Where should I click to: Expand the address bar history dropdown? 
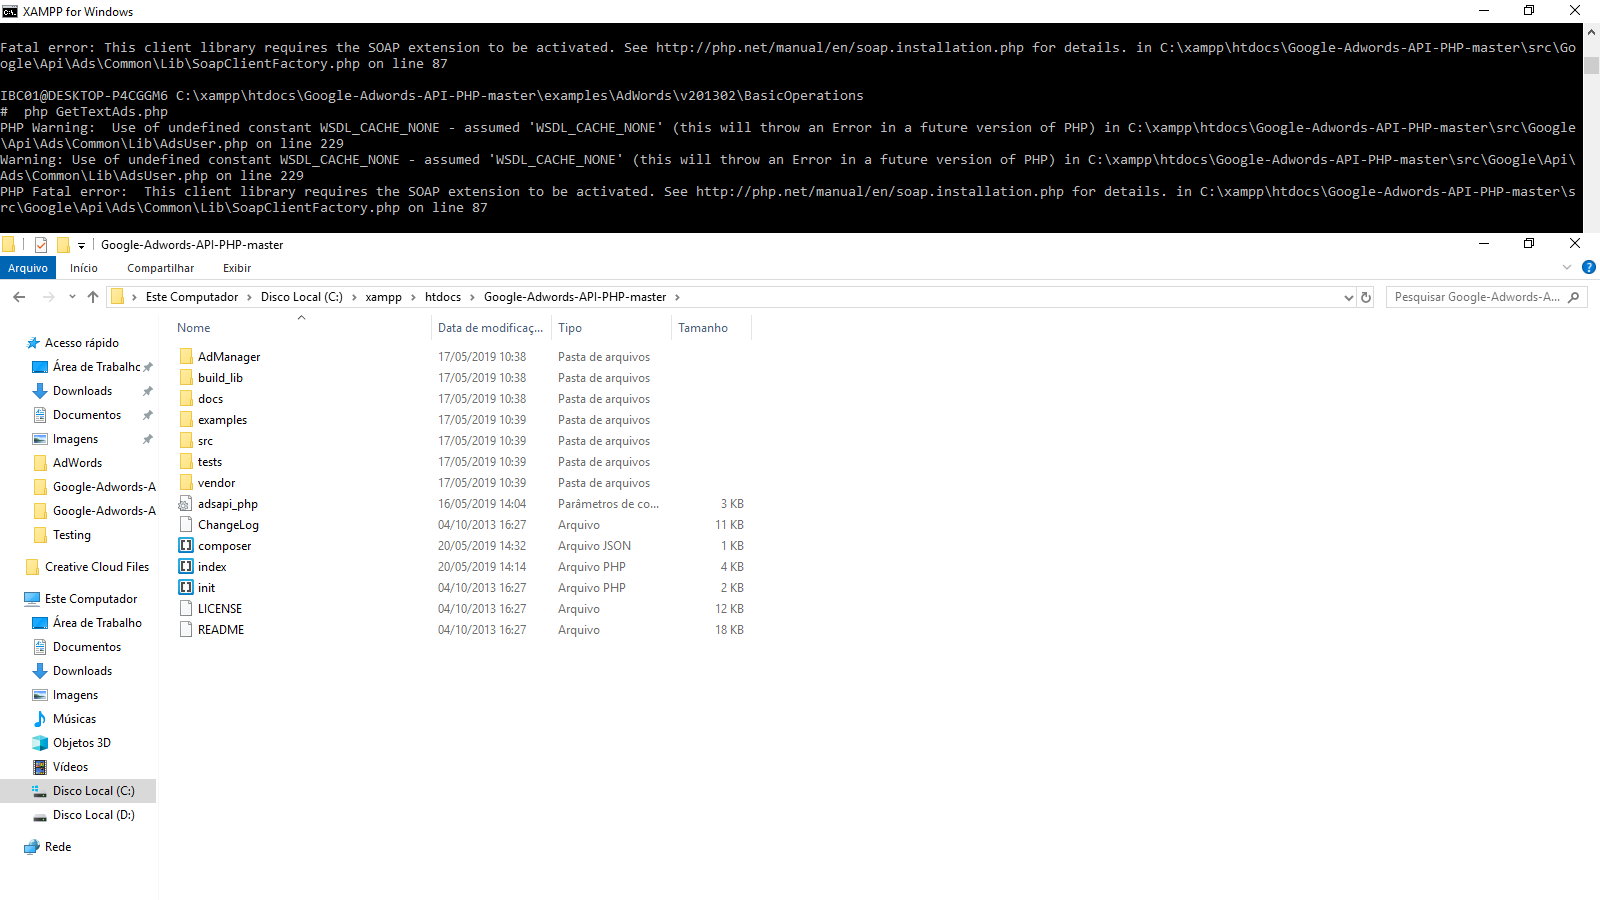1348,296
